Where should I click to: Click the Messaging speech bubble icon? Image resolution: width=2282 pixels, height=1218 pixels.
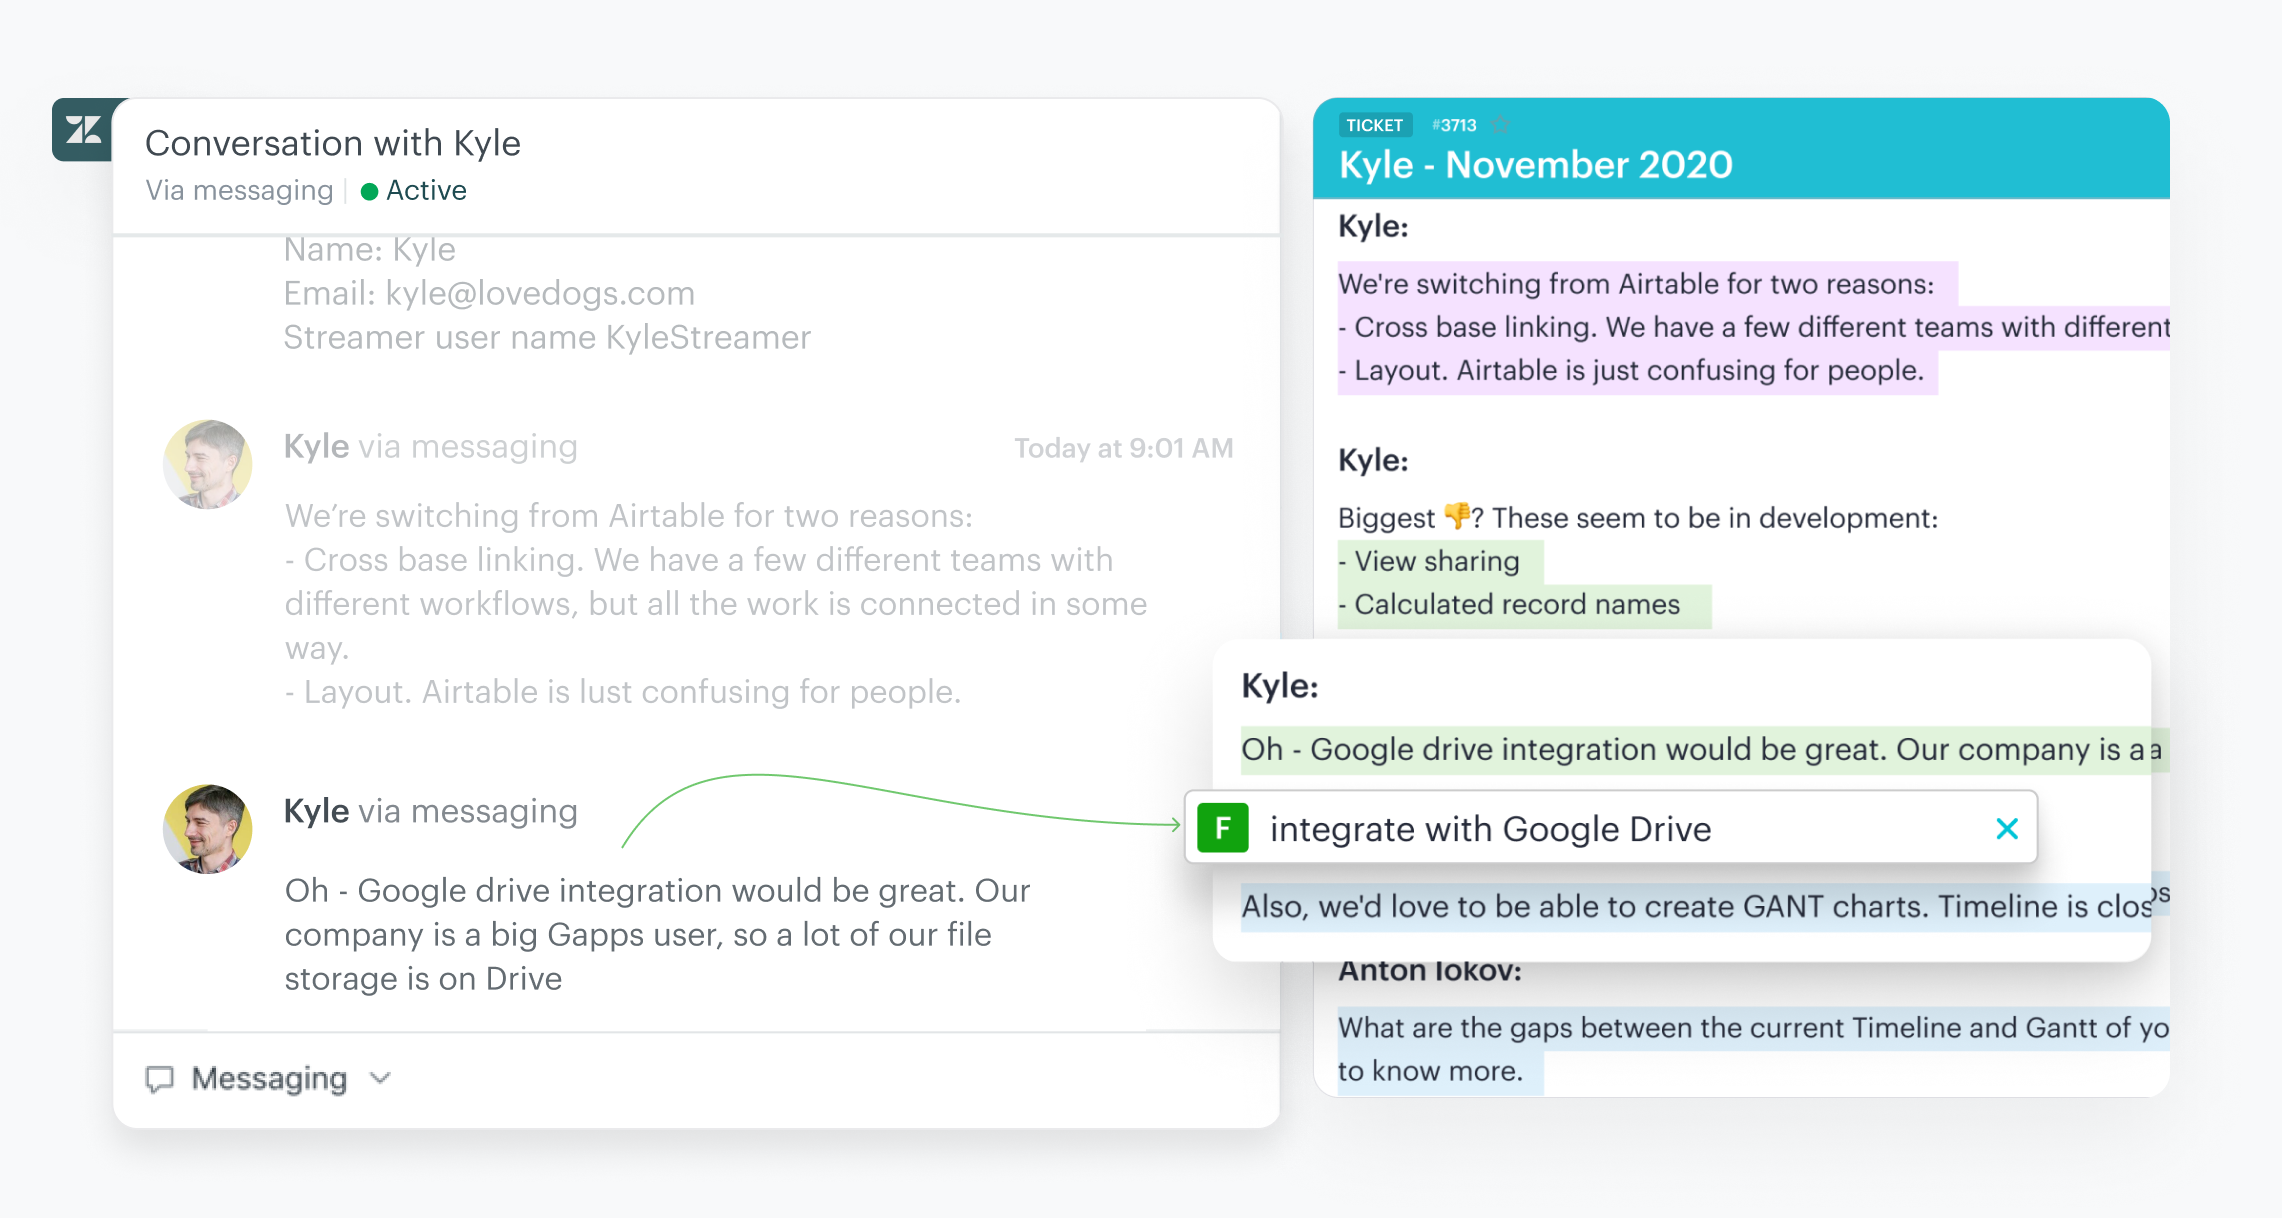click(160, 1078)
